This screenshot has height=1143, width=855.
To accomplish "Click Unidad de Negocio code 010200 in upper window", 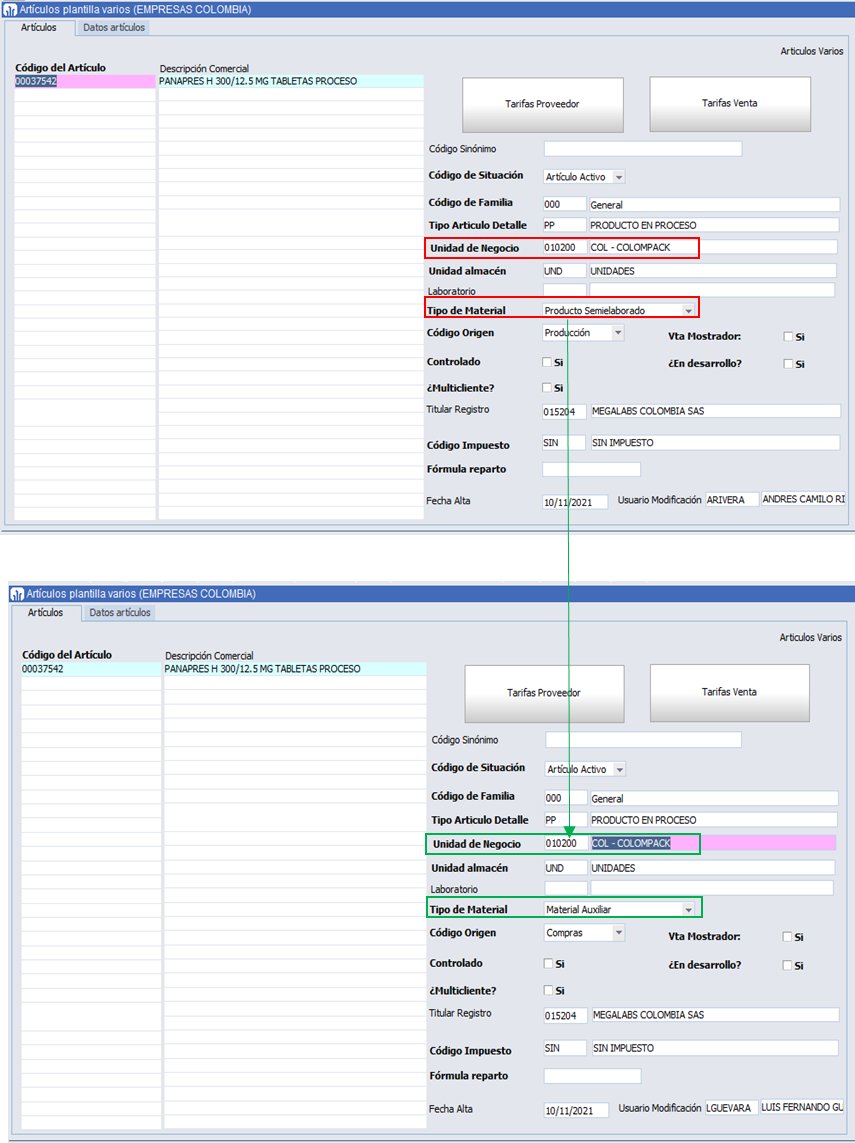I will pyautogui.click(x=564, y=248).
